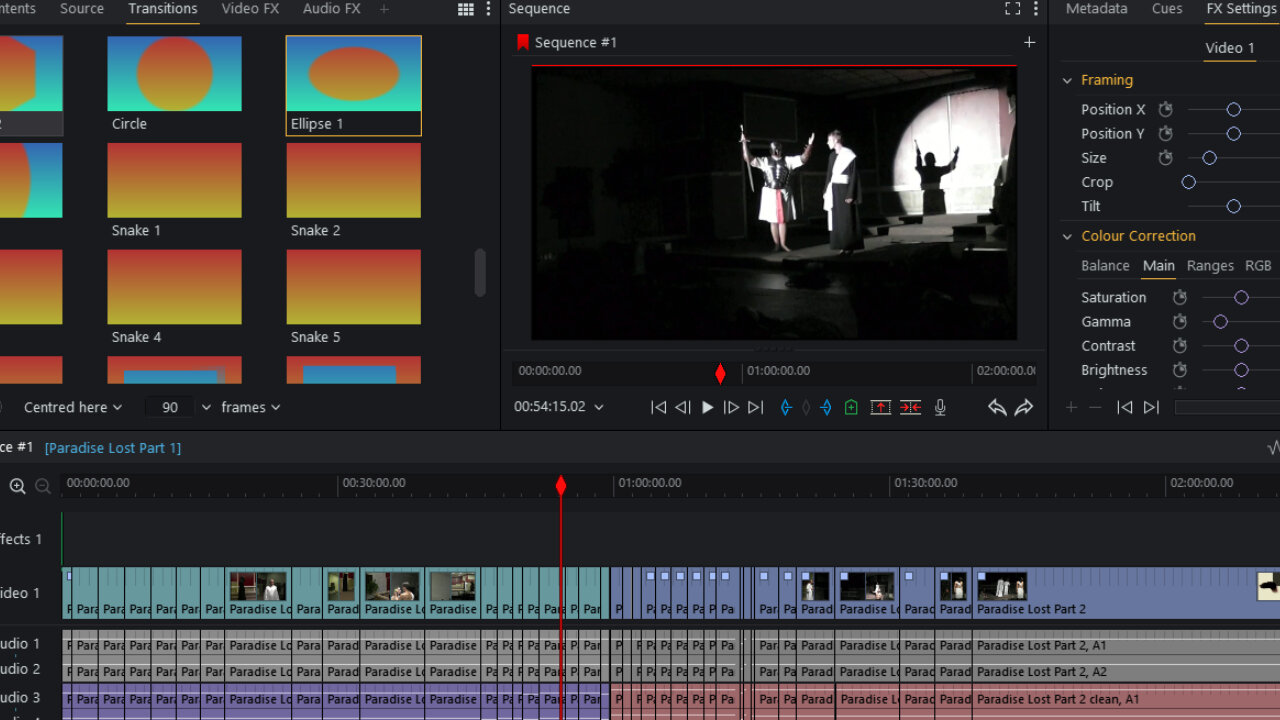The height and width of the screenshot is (720, 1280).
Task: Click the transition length field showing 90
Action: pos(170,407)
